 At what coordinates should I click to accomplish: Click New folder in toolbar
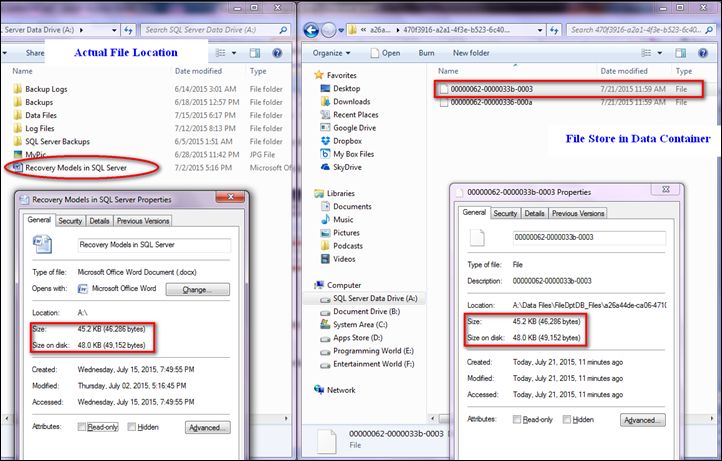(x=471, y=53)
